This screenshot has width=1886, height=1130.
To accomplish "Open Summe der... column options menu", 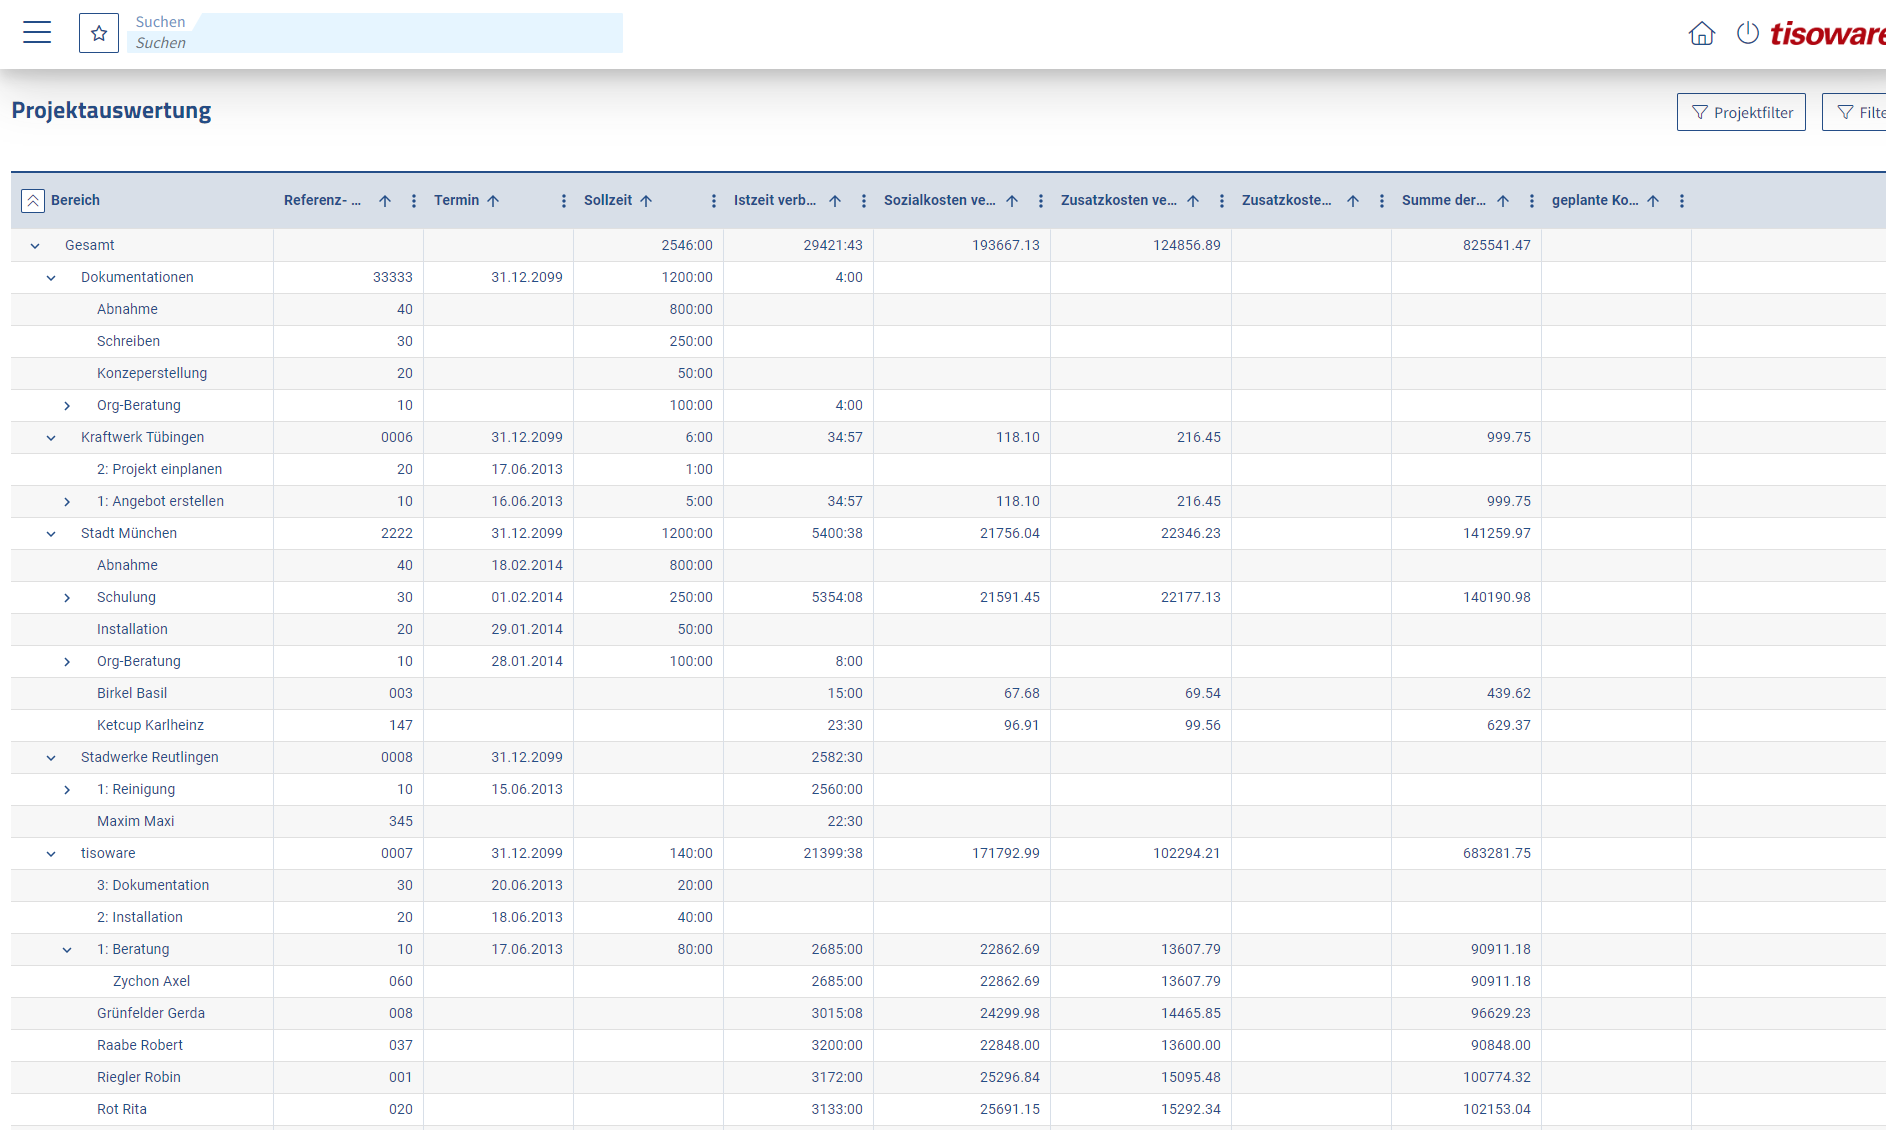I will (1532, 201).
